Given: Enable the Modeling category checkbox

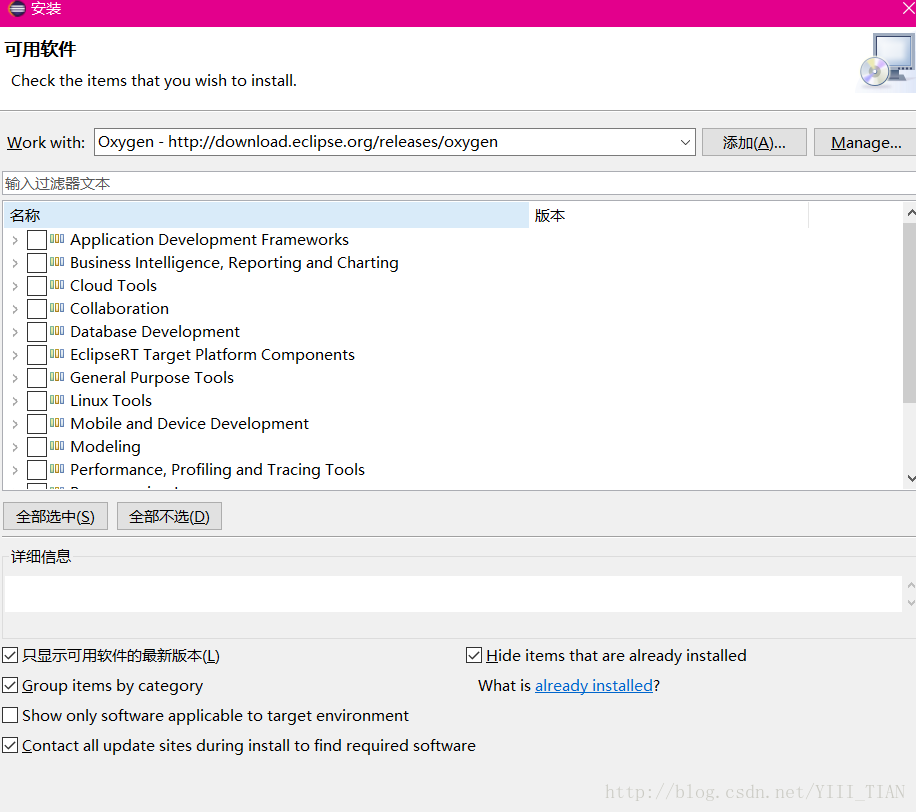Looking at the screenshot, I should pos(37,447).
